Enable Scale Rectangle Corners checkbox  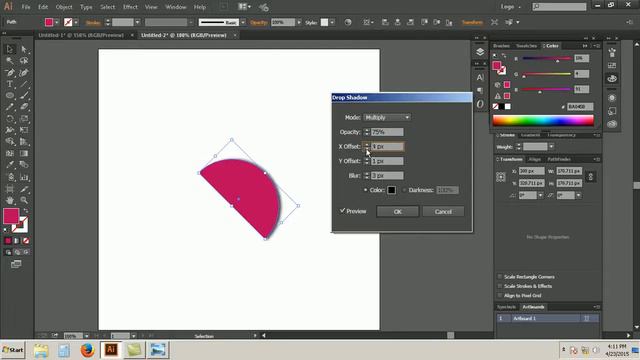pos(500,277)
